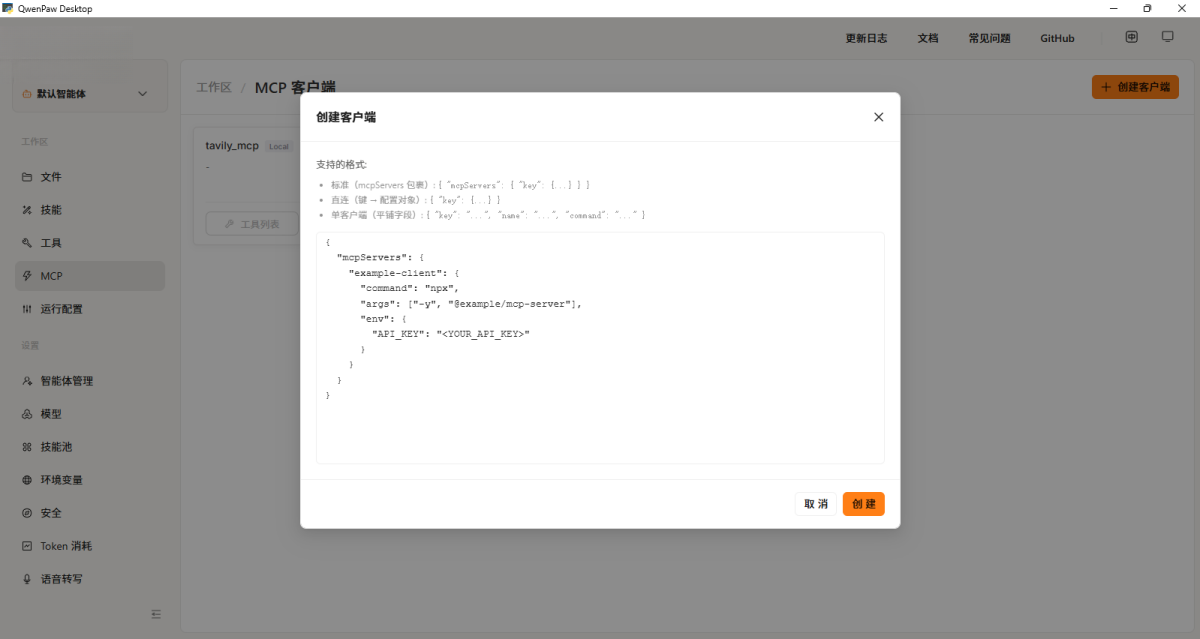
Task: Click the "example-client" line in editor
Action: coord(403,272)
